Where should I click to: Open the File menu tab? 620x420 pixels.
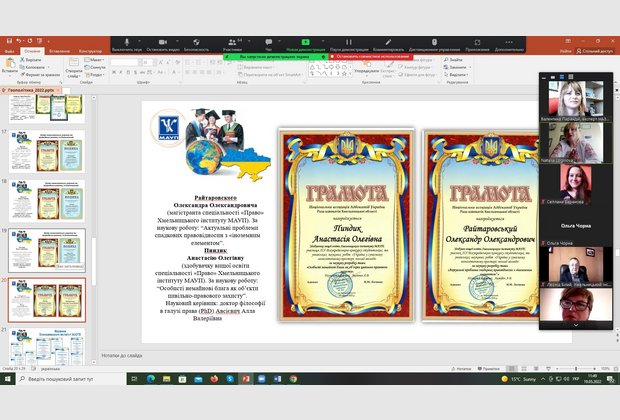pos(9,50)
